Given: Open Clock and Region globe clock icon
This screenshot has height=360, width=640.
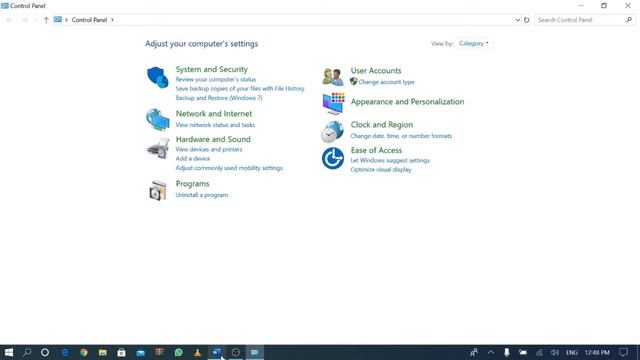Looking at the screenshot, I should click(332, 131).
